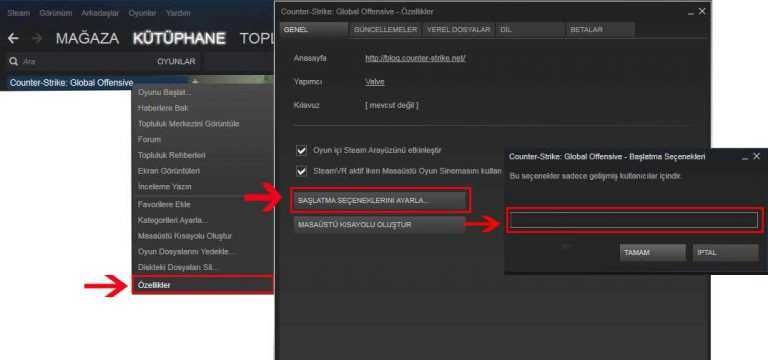This screenshot has width=768, height=360.
Task: Open the OYUNLAR filter dropdown
Action: click(x=176, y=62)
